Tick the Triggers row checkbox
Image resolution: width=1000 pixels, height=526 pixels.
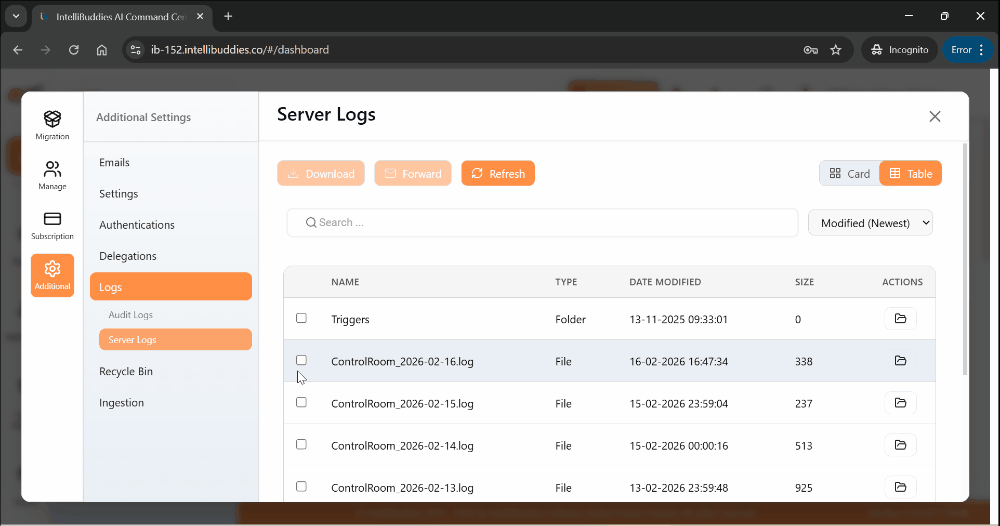pos(301,318)
